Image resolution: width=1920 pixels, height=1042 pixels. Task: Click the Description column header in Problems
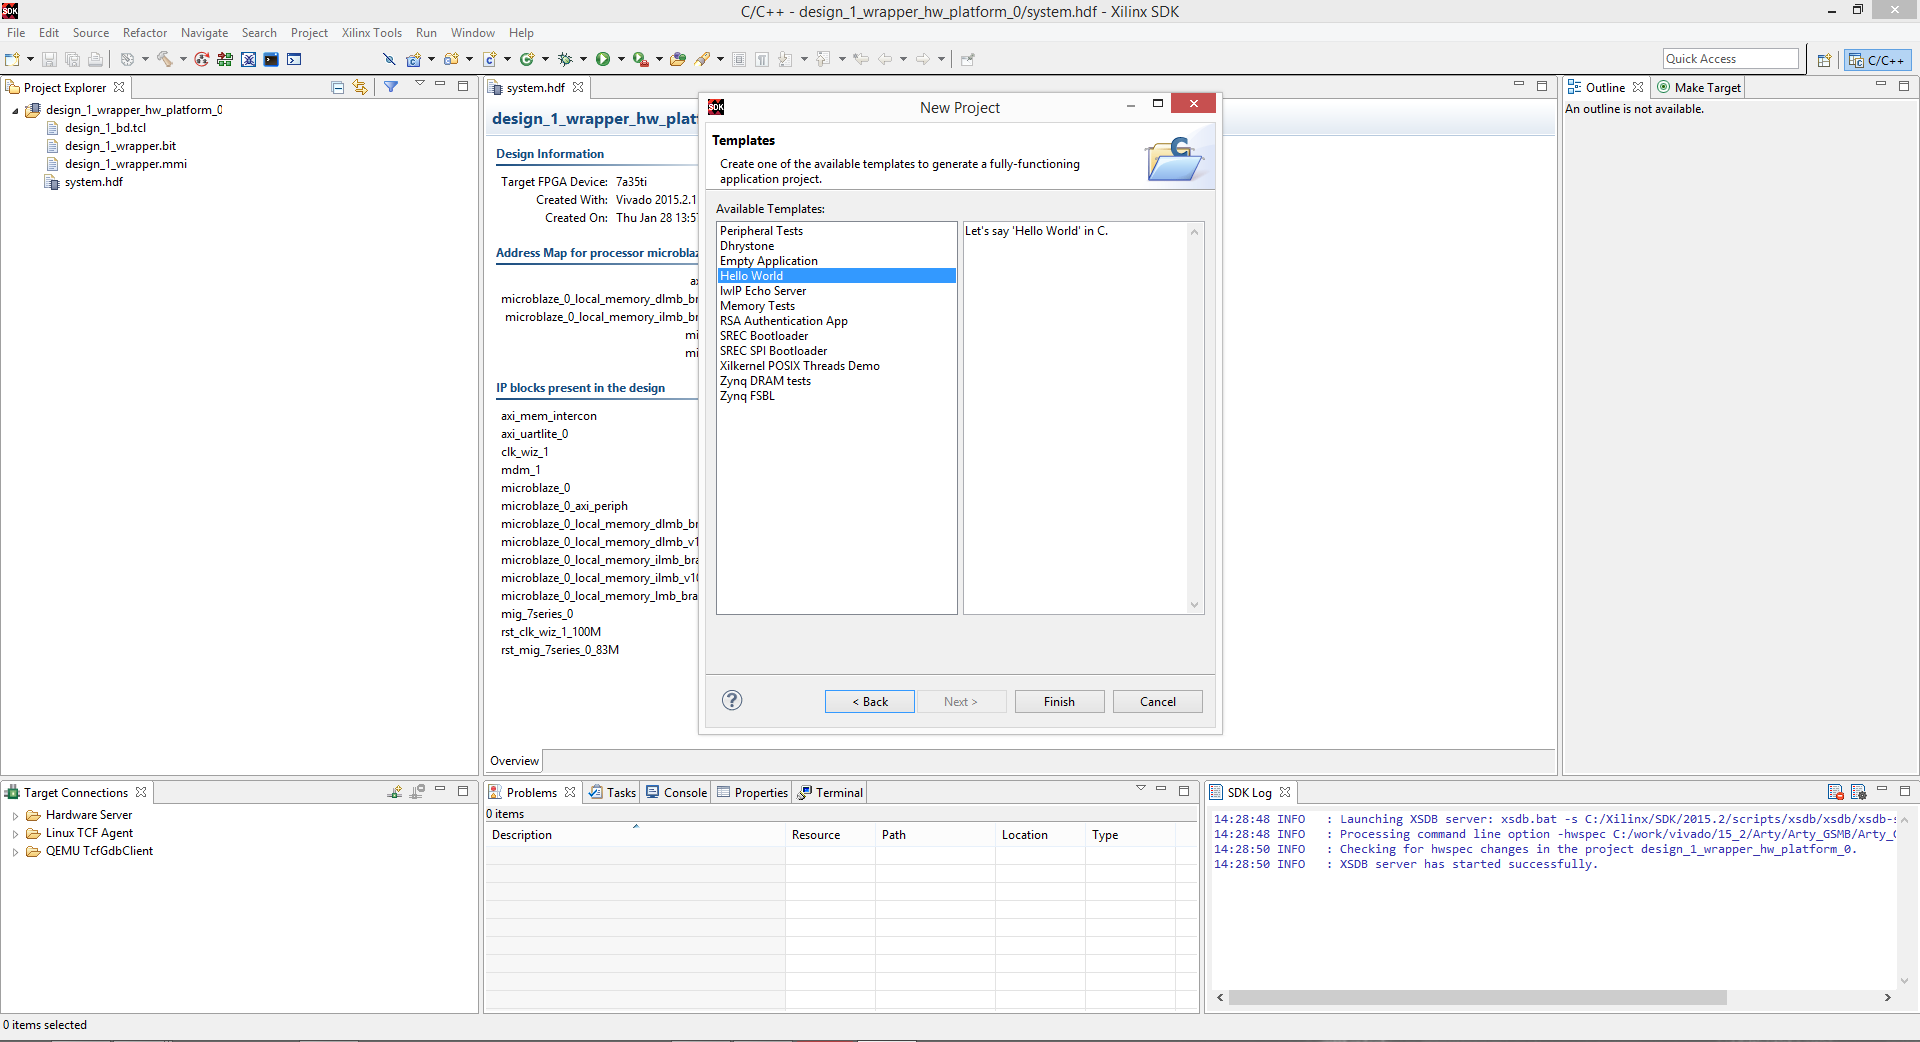click(634, 835)
